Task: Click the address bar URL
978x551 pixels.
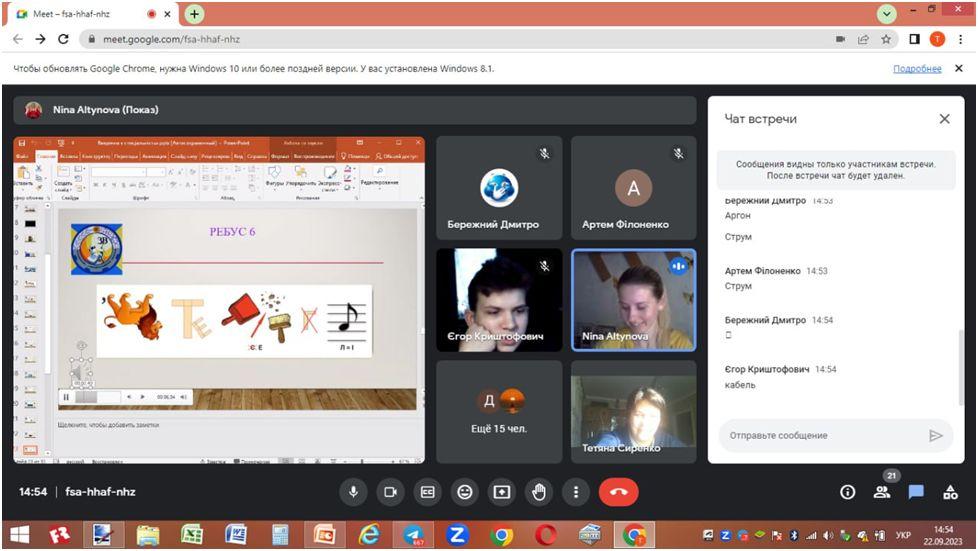Action: click(x=172, y=39)
